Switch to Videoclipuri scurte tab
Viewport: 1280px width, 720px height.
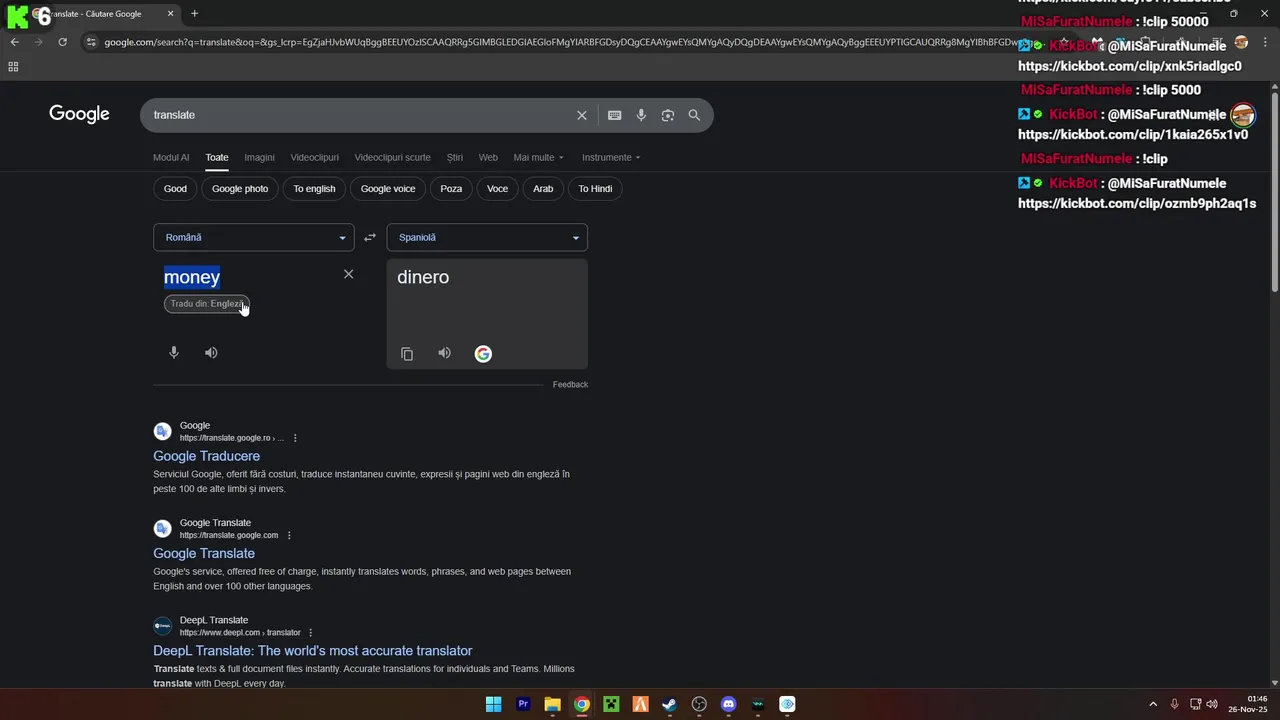tap(392, 157)
